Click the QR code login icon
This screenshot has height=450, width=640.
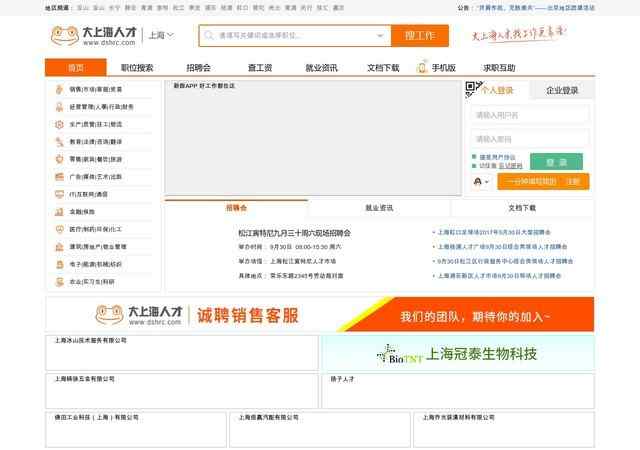[473, 89]
